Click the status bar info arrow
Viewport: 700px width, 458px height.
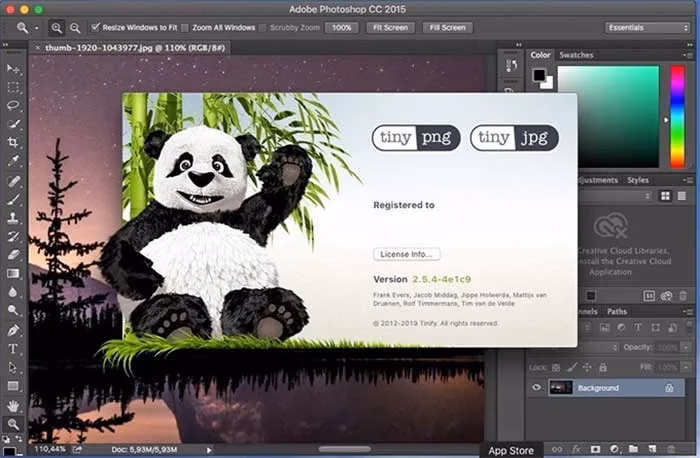[x=208, y=450]
